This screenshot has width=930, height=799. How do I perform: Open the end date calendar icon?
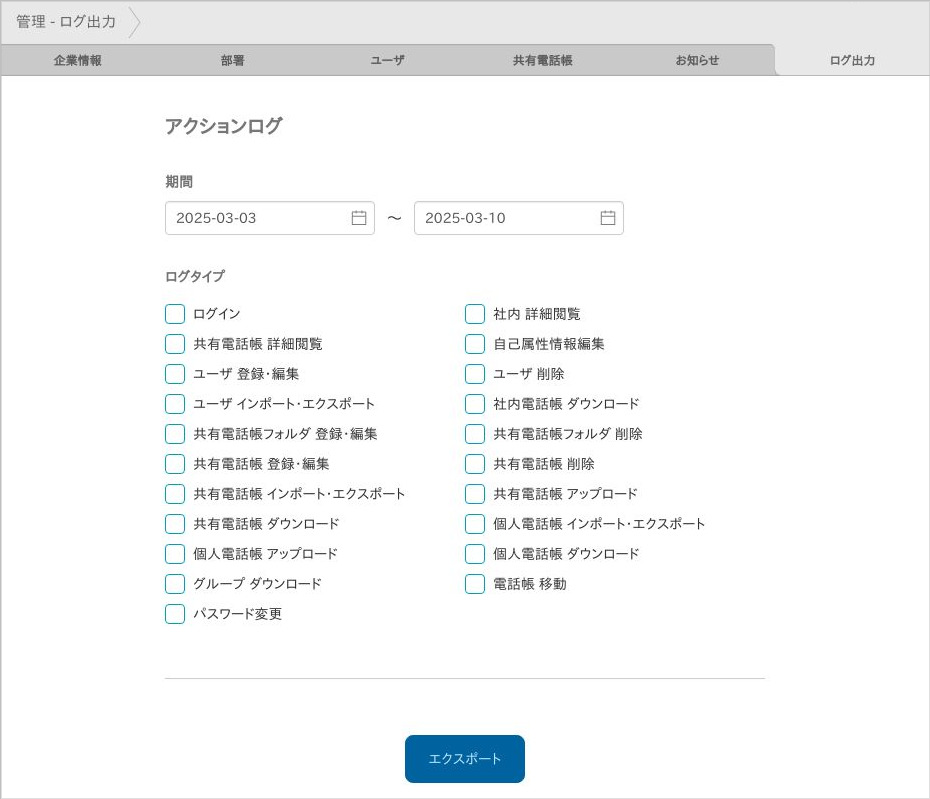coord(608,218)
